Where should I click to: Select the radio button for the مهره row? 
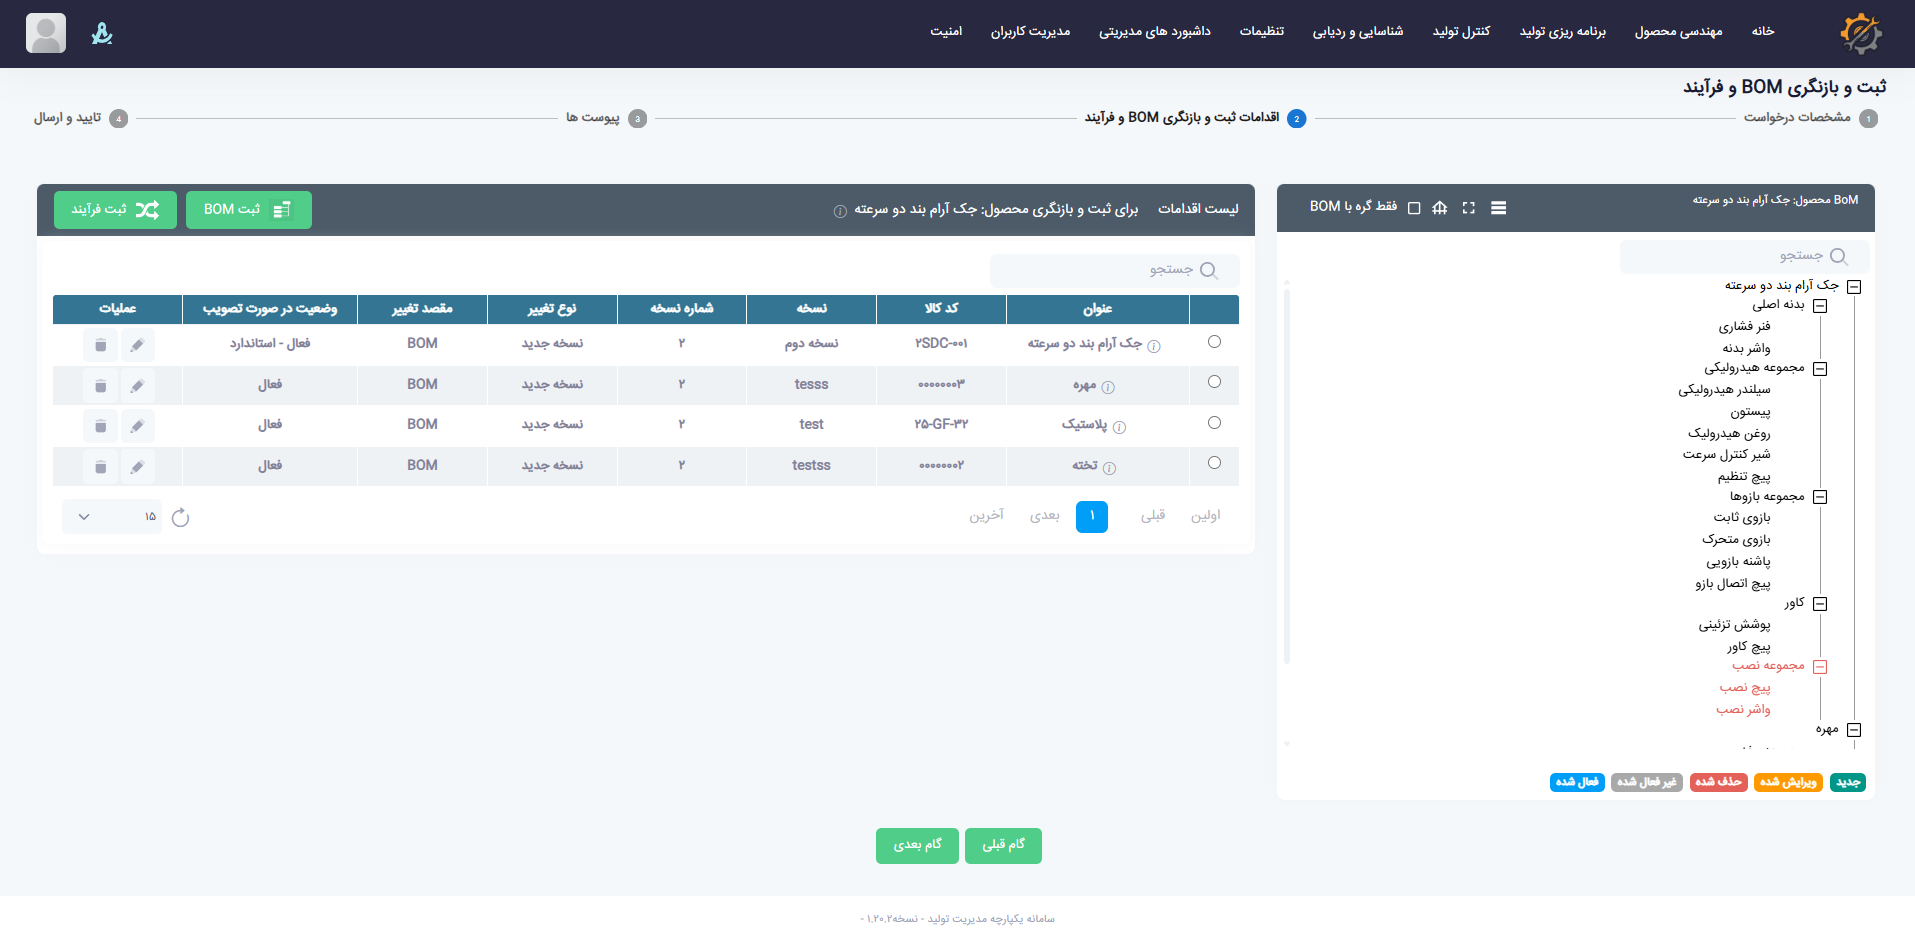click(x=1214, y=382)
